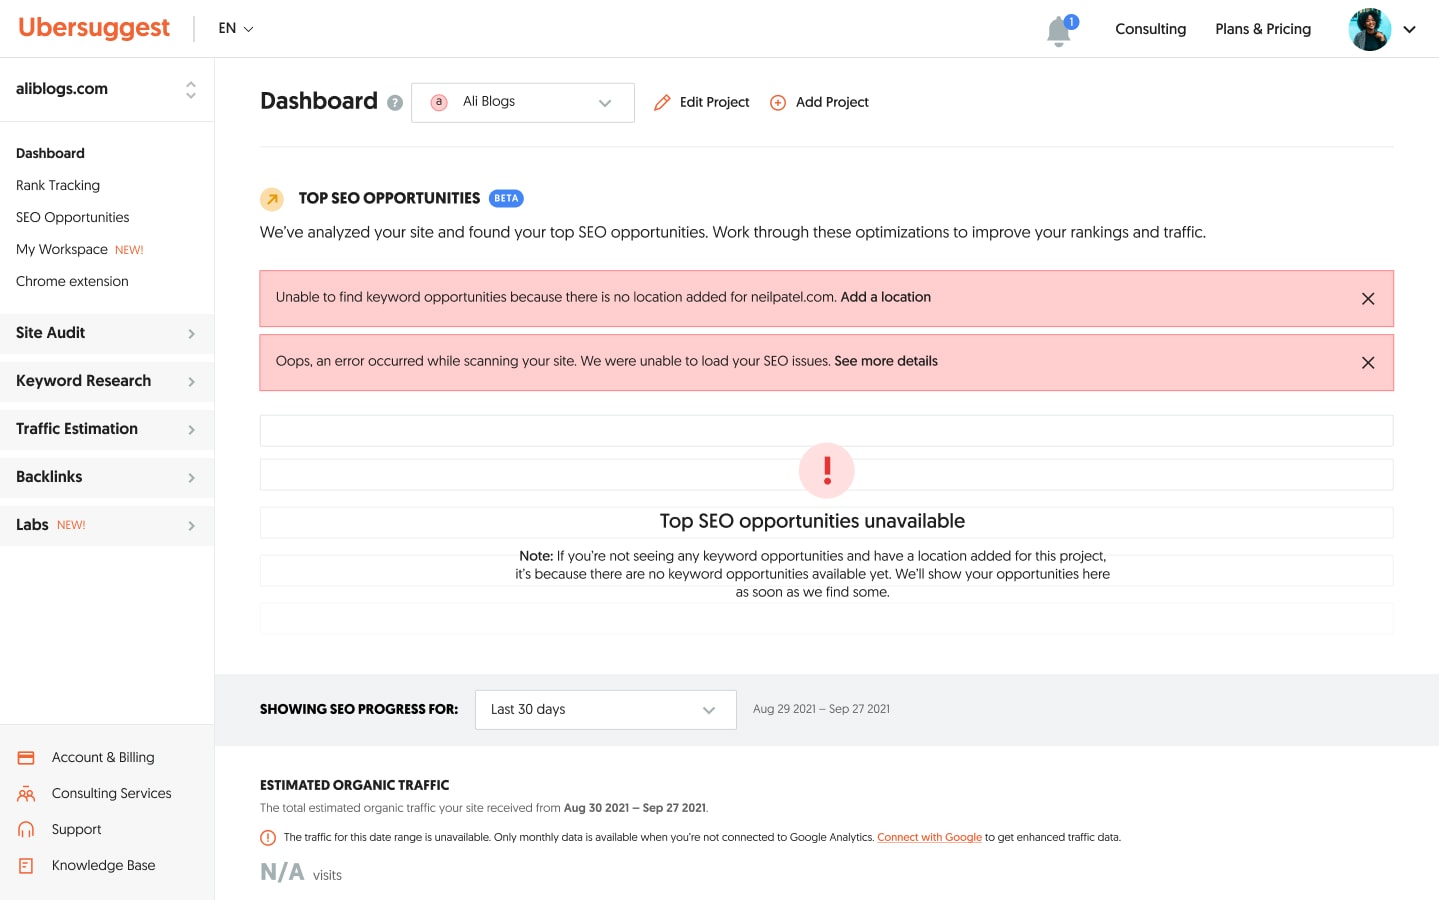Open Consulting Services
1439x900 pixels.
112,793
